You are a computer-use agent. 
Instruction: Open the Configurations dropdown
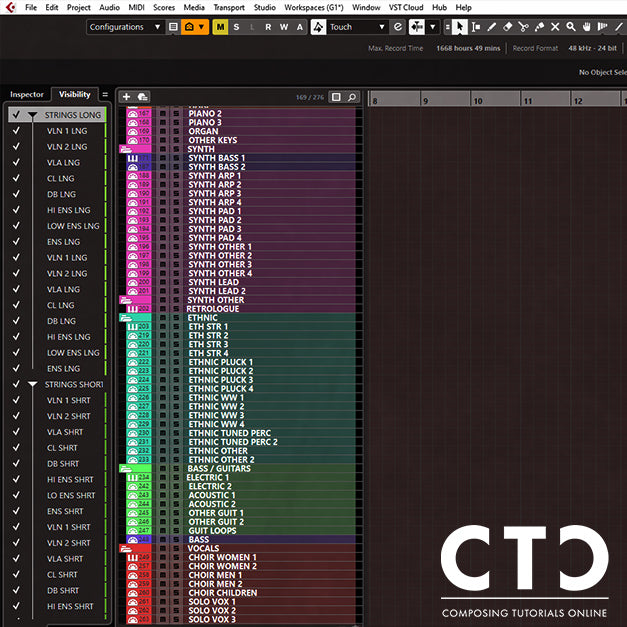[124, 27]
